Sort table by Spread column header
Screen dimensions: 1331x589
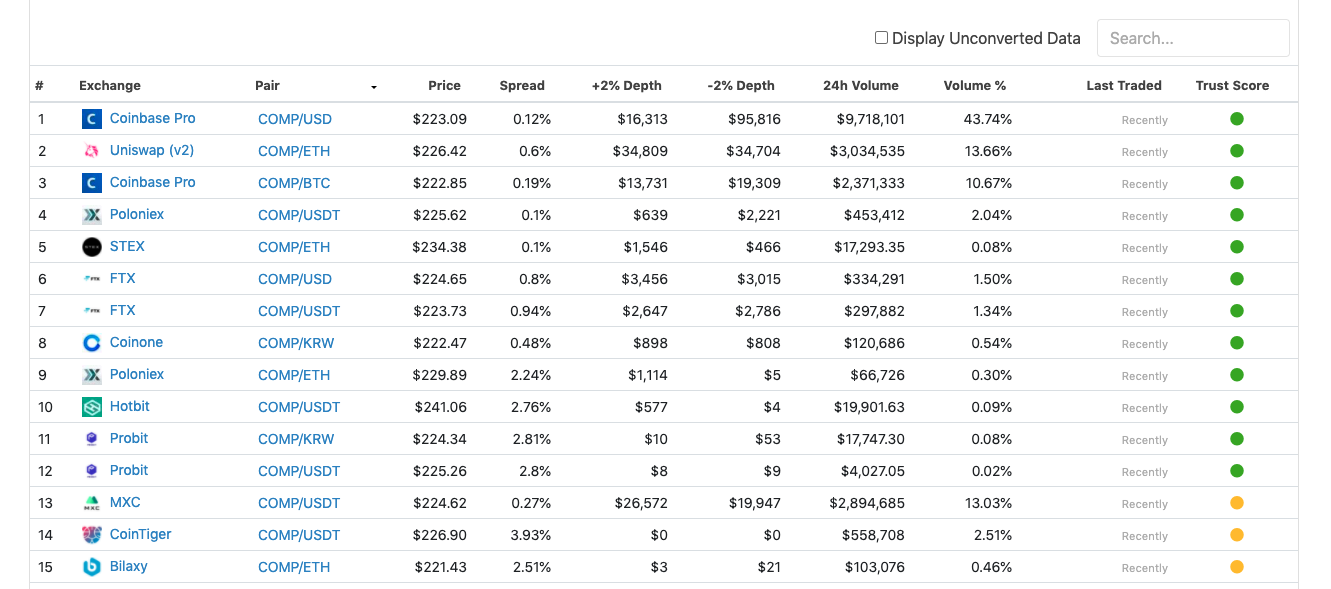pyautogui.click(x=522, y=86)
